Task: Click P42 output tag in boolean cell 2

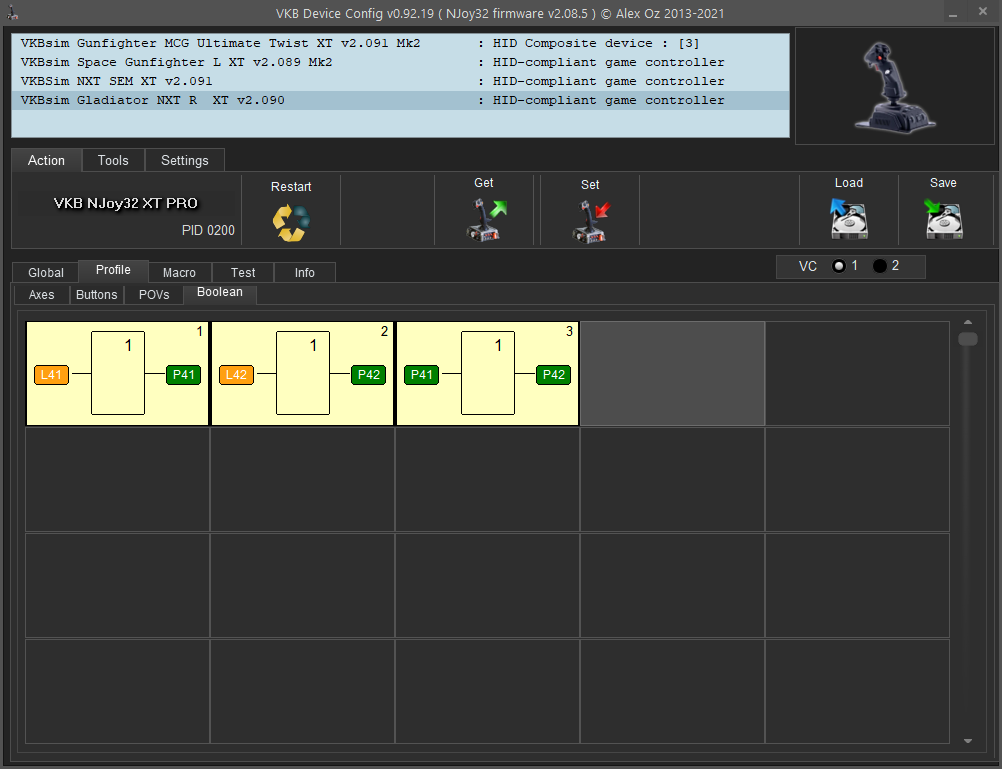Action: click(x=369, y=375)
